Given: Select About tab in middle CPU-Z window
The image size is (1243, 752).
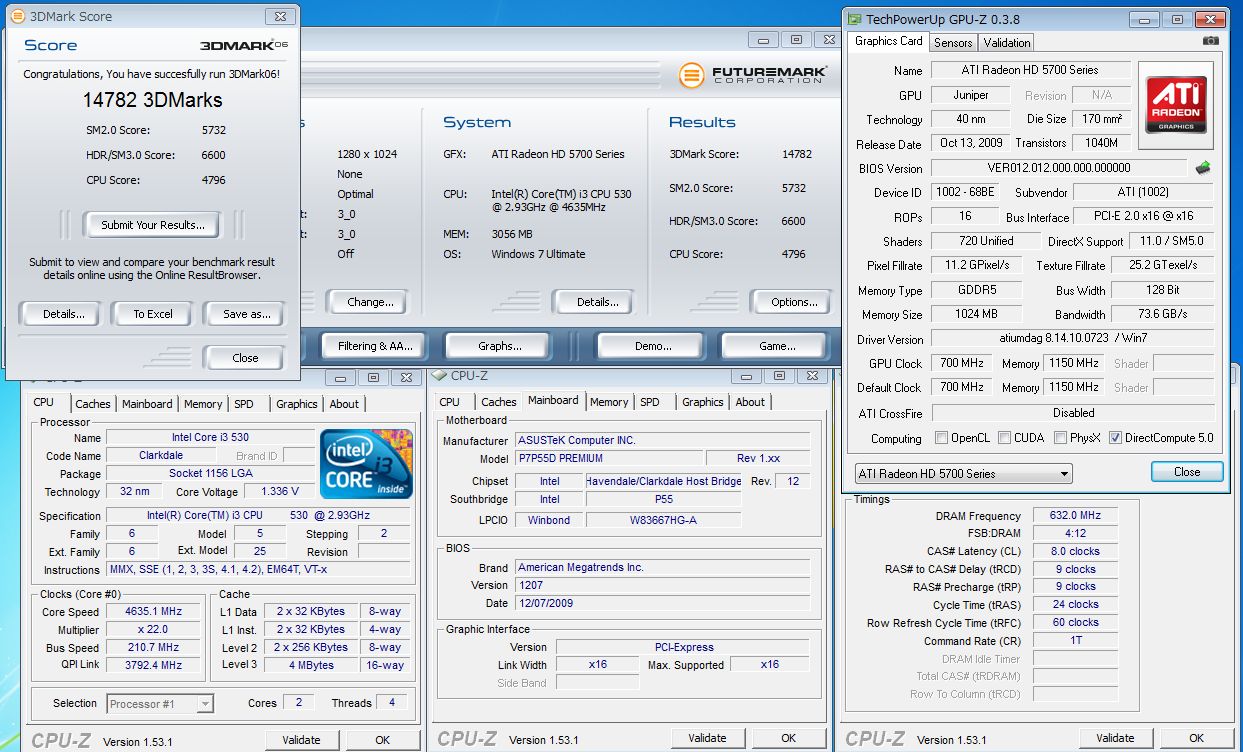Looking at the screenshot, I should [x=750, y=402].
